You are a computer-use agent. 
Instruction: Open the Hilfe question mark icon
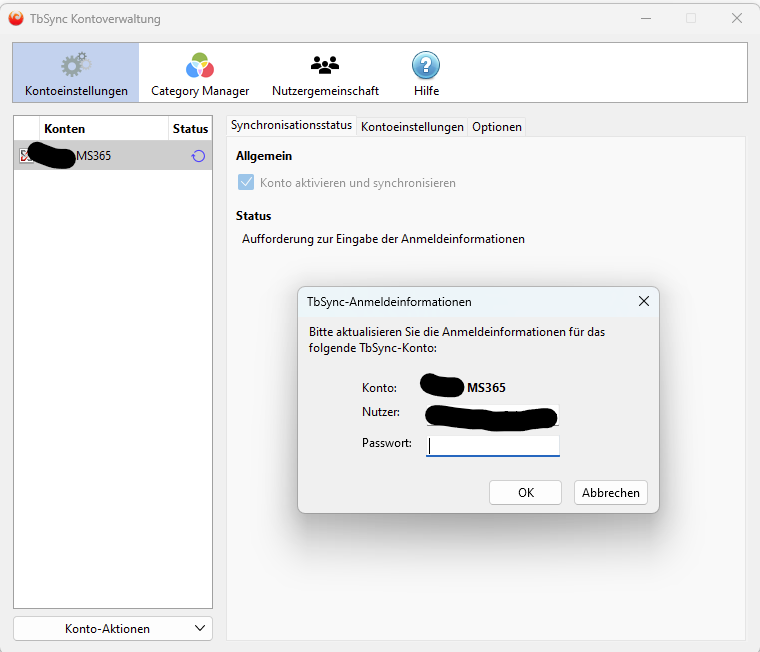pos(426,65)
